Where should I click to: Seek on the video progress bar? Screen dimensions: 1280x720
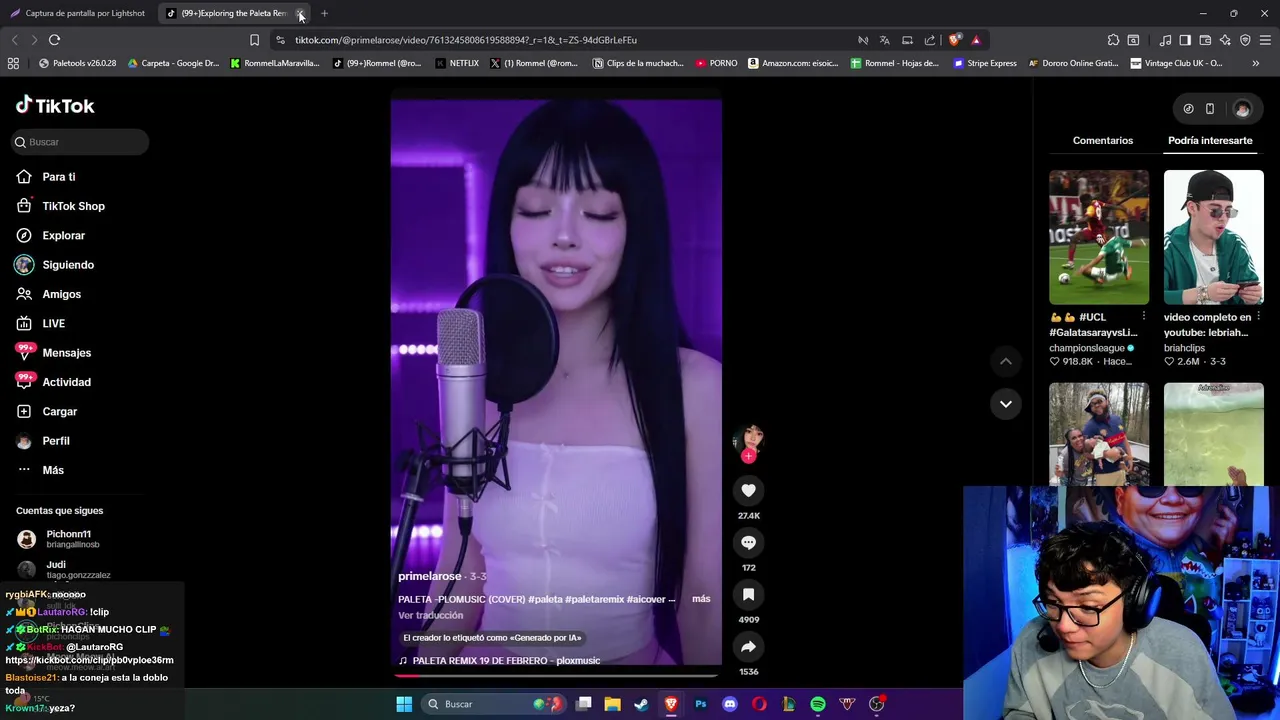tap(556, 676)
